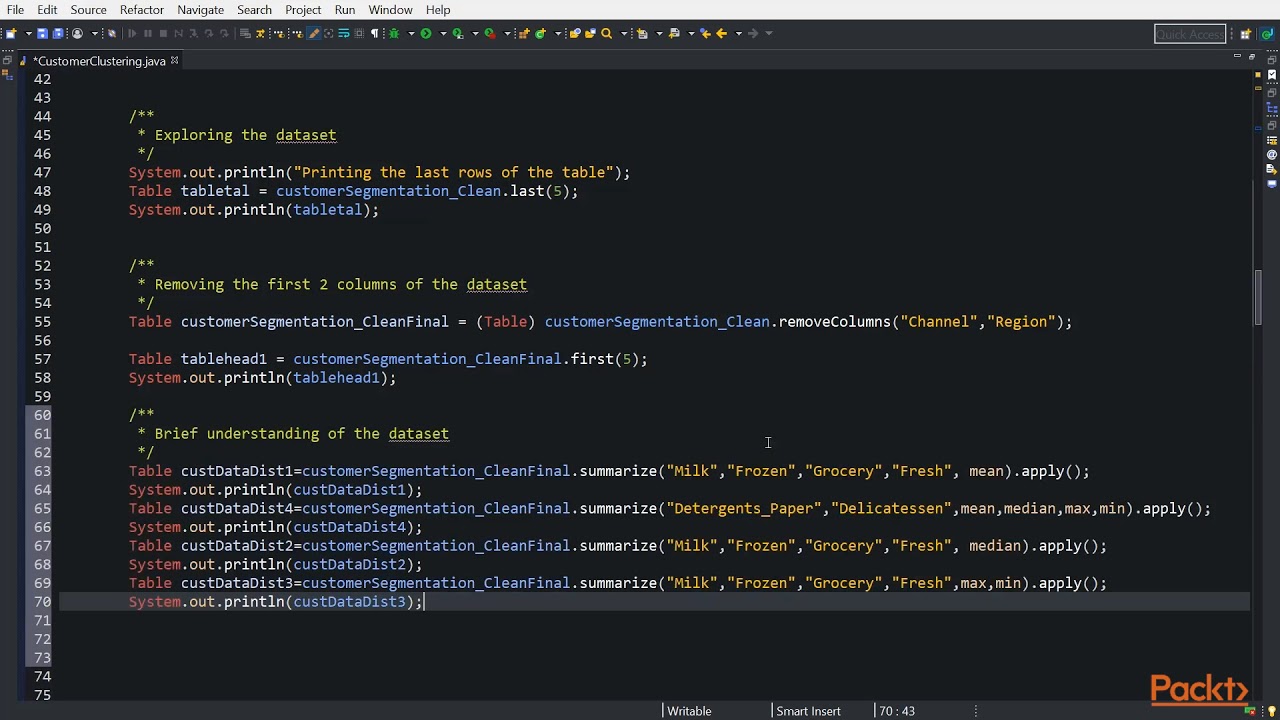
Task: Toggle Block Selection mode
Action: (x=359, y=33)
